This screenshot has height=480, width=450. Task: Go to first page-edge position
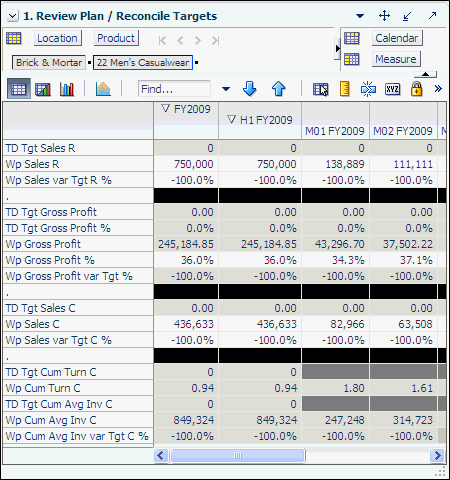coord(162,41)
